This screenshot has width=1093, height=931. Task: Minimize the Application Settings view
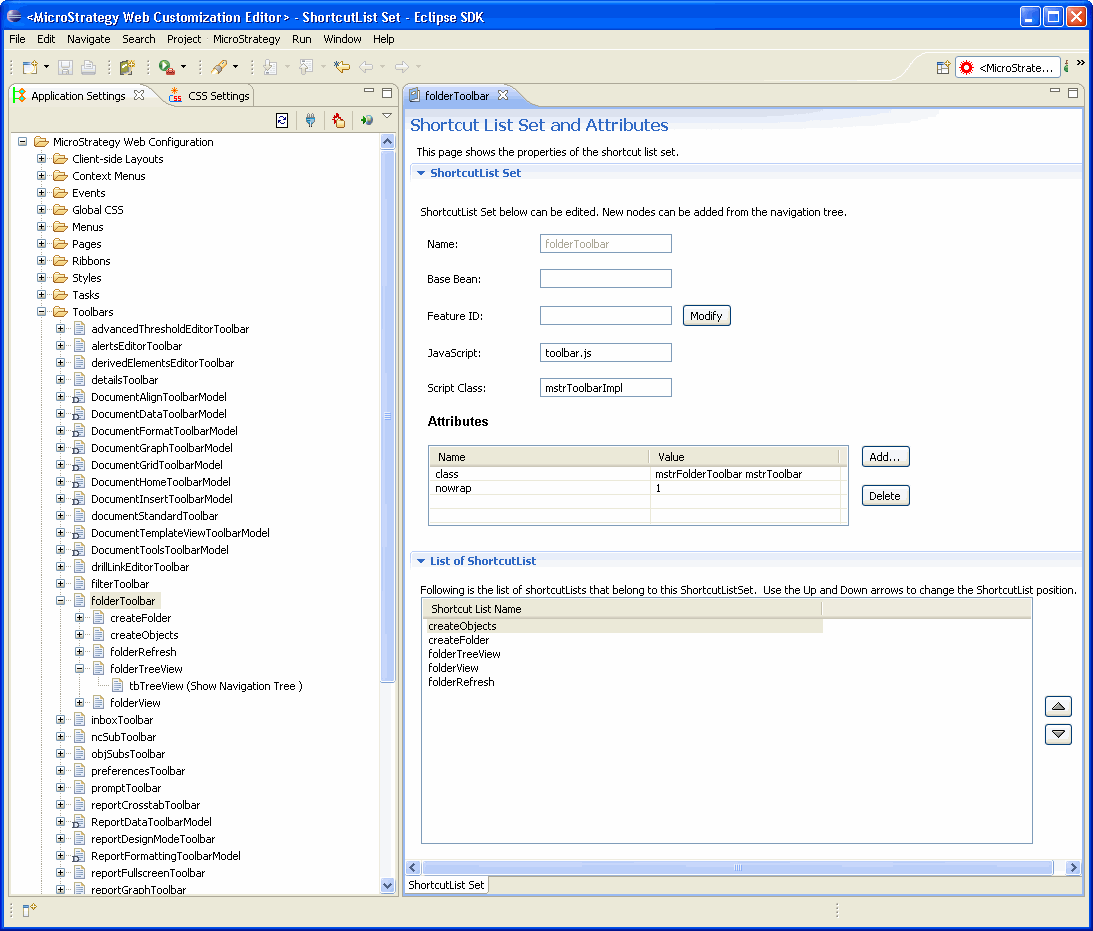pyautogui.click(x=369, y=91)
